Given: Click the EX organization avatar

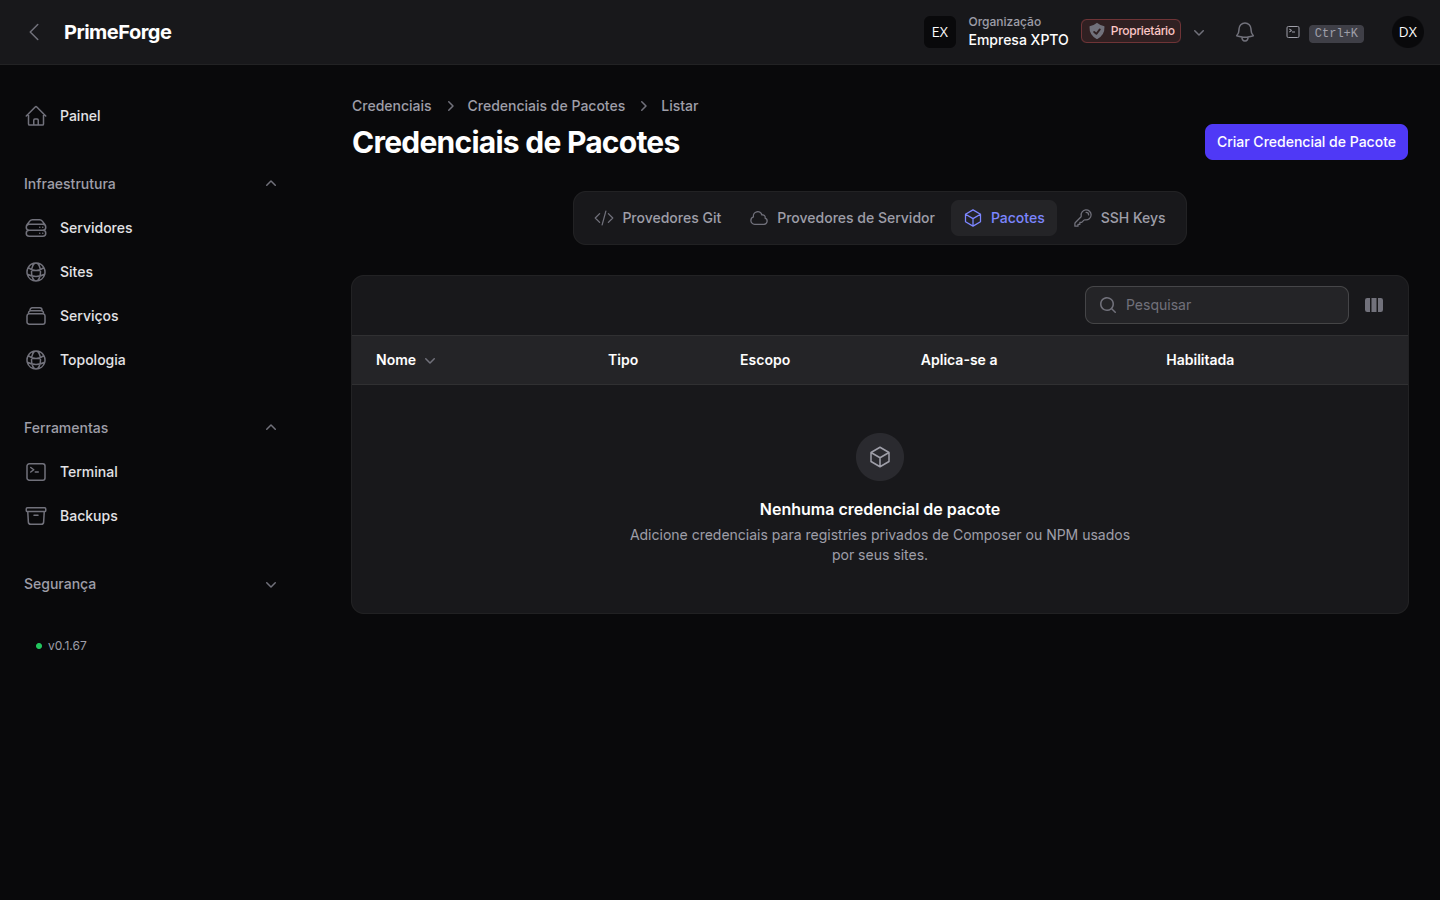Looking at the screenshot, I should (x=940, y=32).
